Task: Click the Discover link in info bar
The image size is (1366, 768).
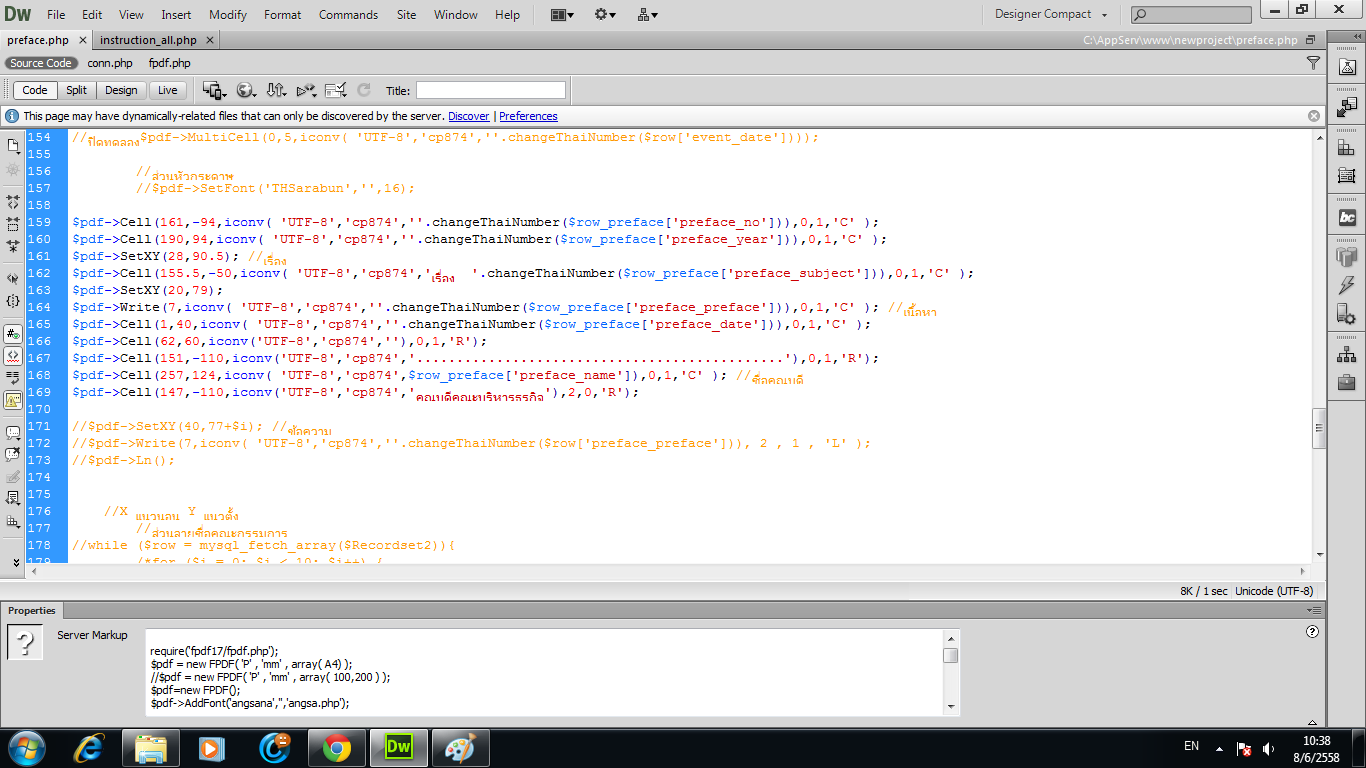Action: [x=469, y=116]
